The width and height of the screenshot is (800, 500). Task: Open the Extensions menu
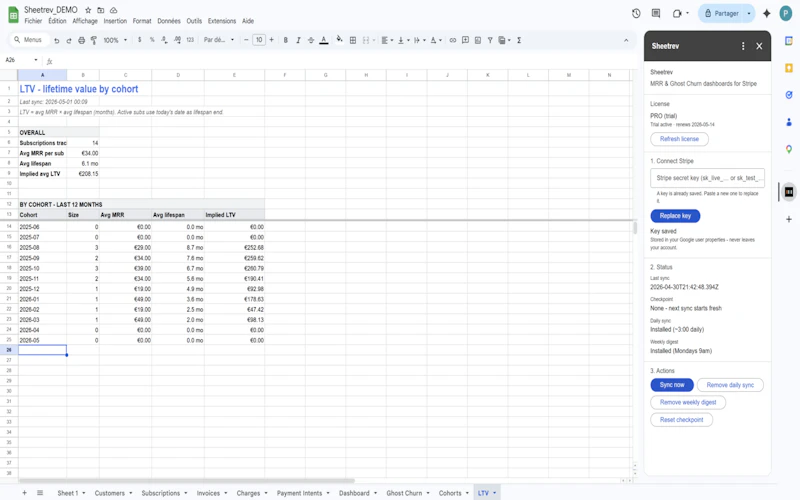pyautogui.click(x=222, y=21)
